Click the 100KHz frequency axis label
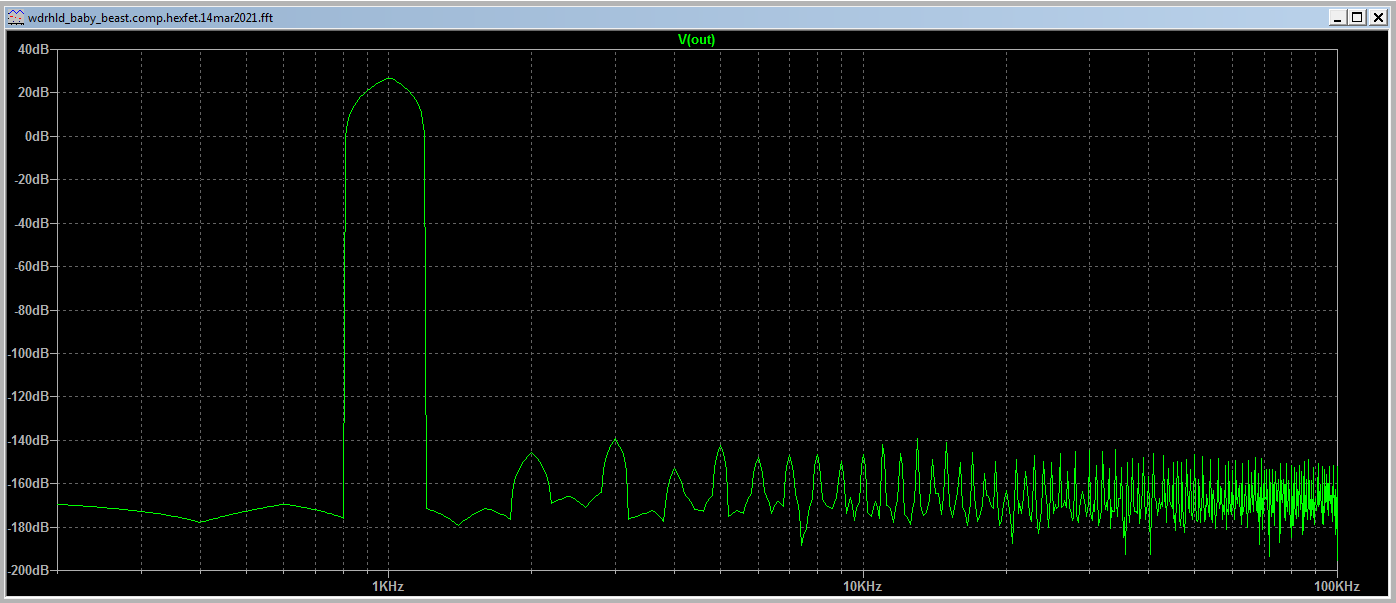 point(1336,586)
